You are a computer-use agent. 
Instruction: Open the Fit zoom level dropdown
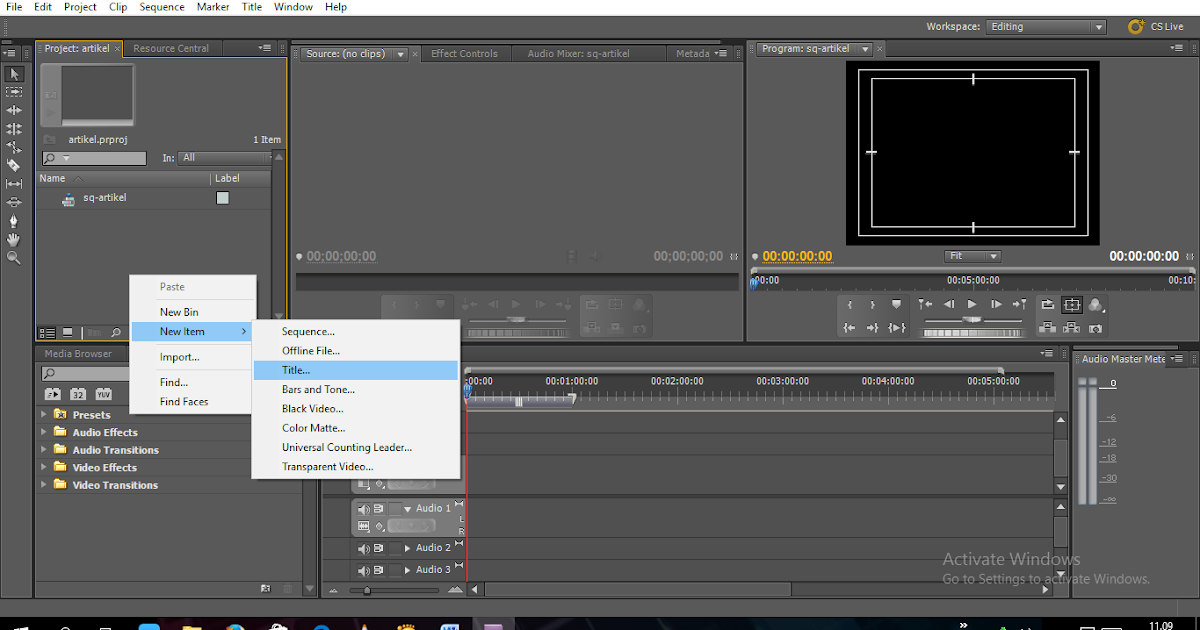coord(972,257)
